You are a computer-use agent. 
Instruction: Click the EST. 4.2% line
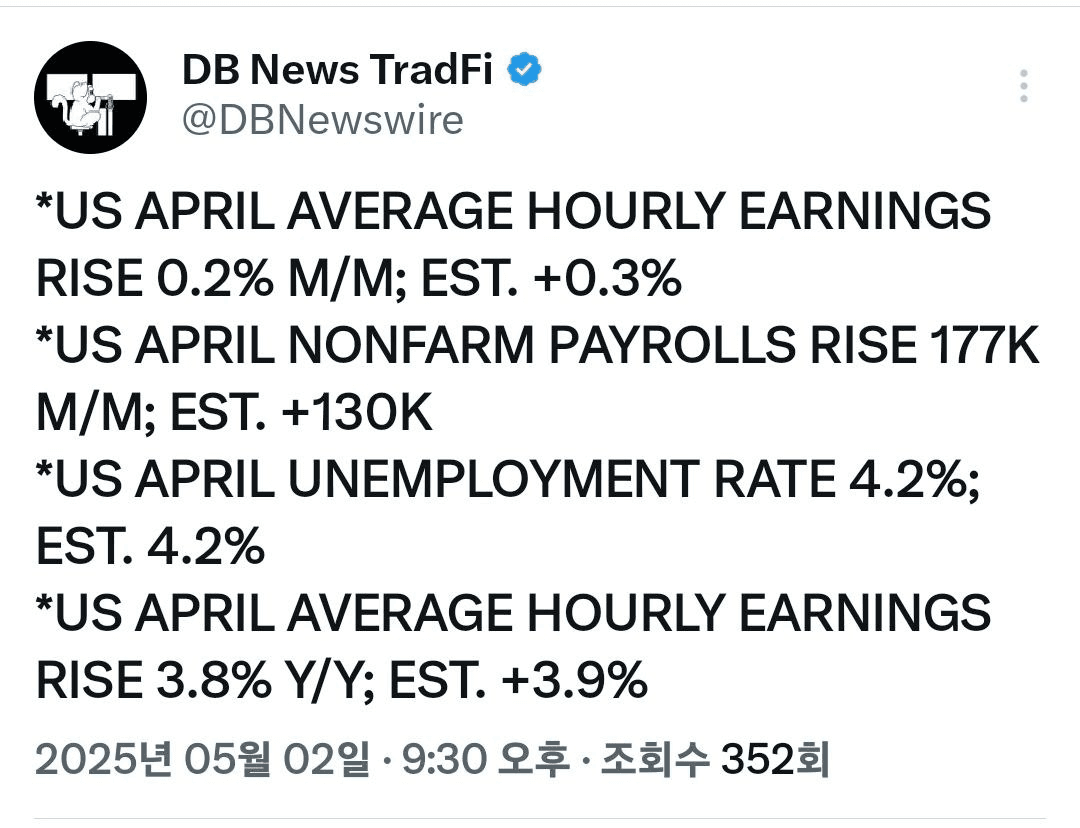(x=150, y=546)
